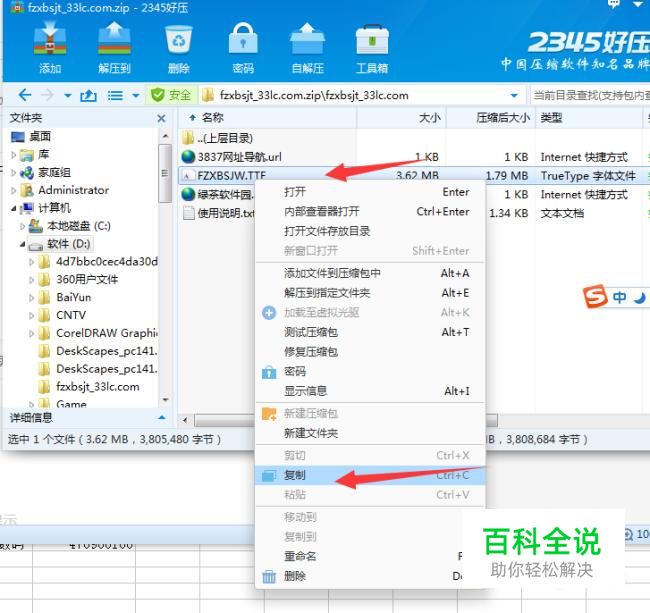Choose 内部查看器打开 in the context menu
Image resolution: width=650 pixels, height=613 pixels.
370,211
